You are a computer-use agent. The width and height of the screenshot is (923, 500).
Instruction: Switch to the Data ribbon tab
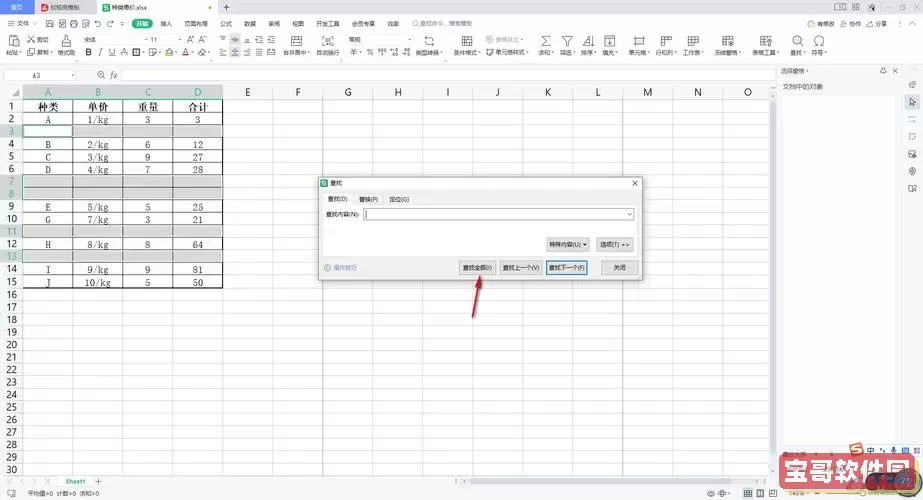(x=250, y=24)
